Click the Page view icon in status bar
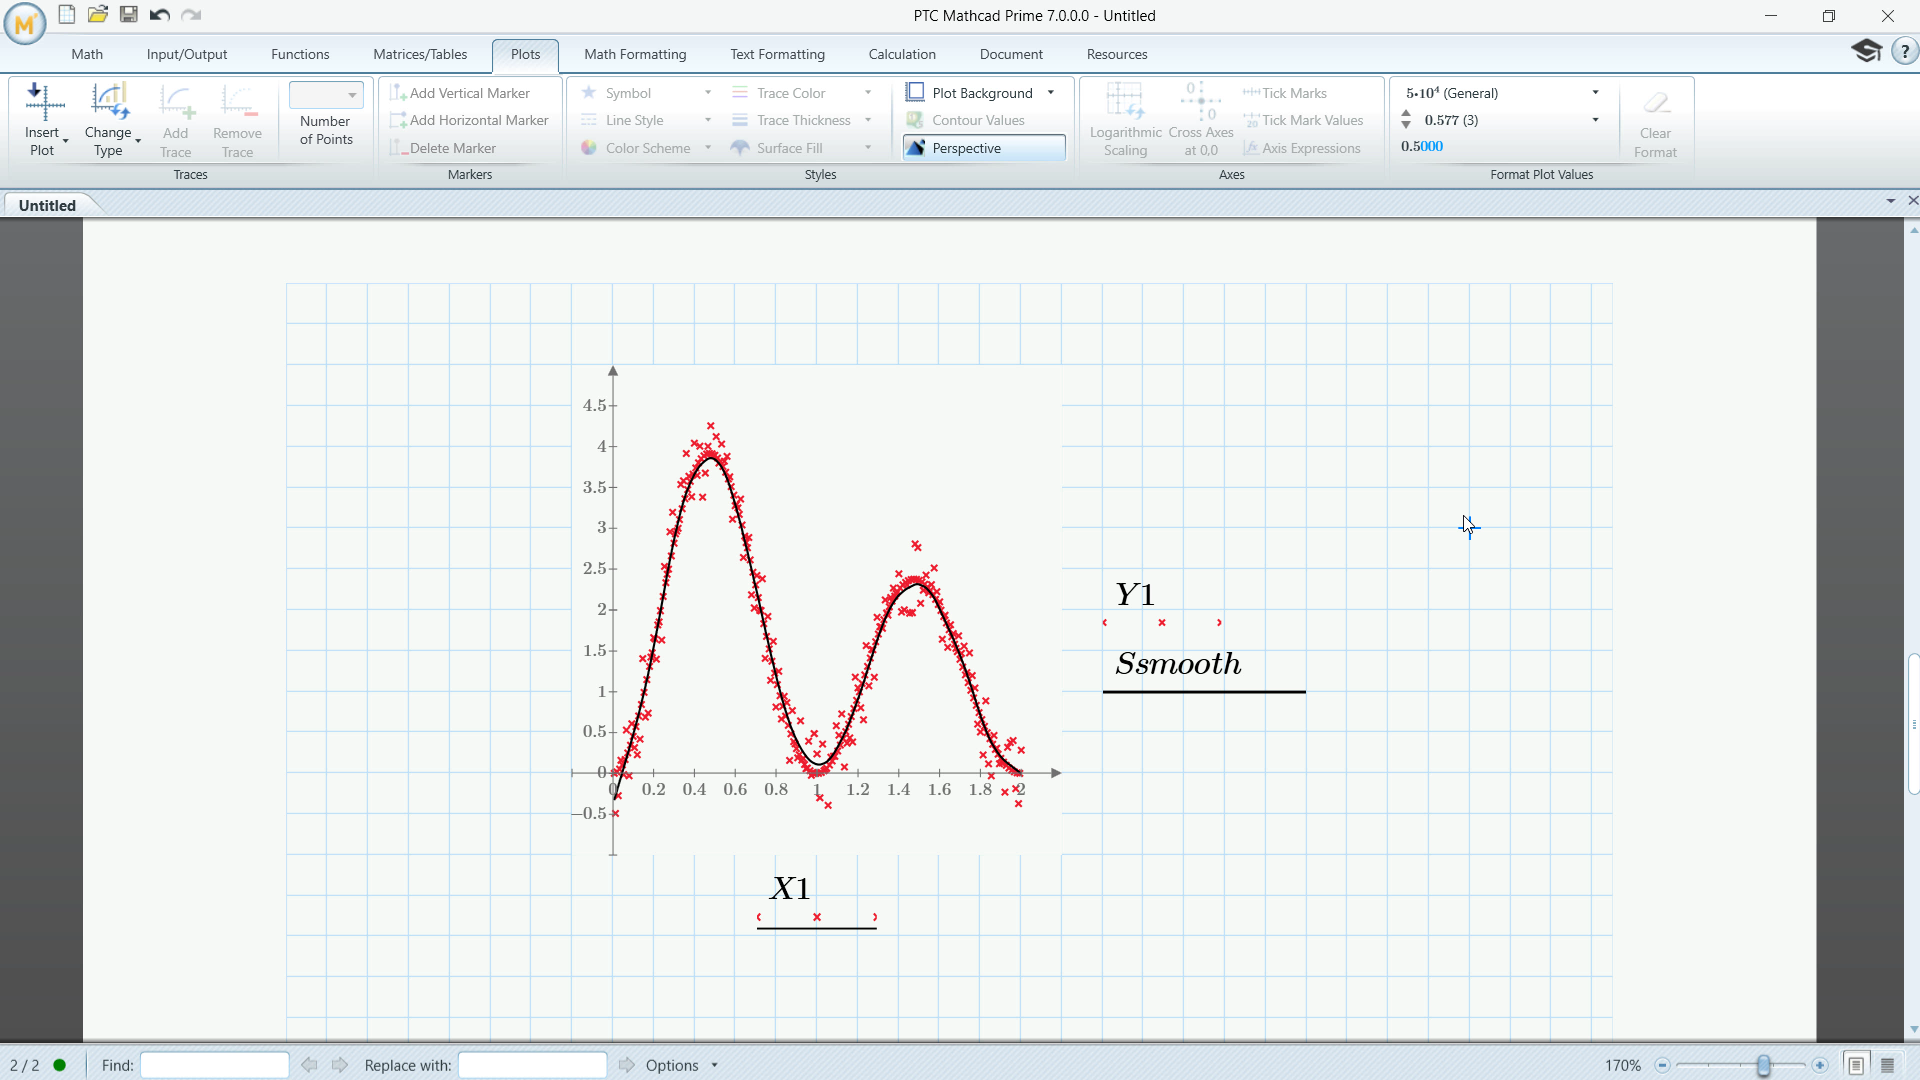 1856,1065
